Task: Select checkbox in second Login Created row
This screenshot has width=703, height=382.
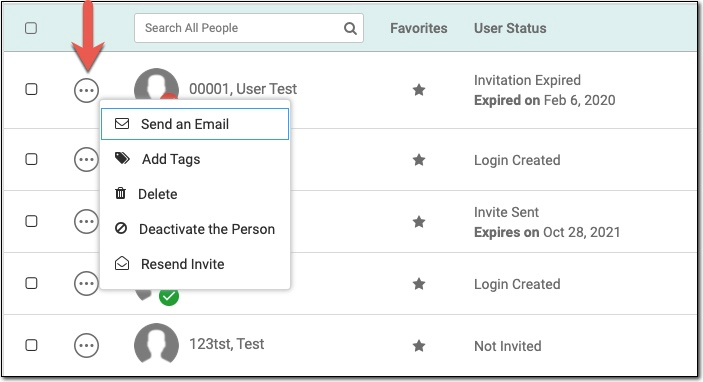Action: pyautogui.click(x=31, y=283)
